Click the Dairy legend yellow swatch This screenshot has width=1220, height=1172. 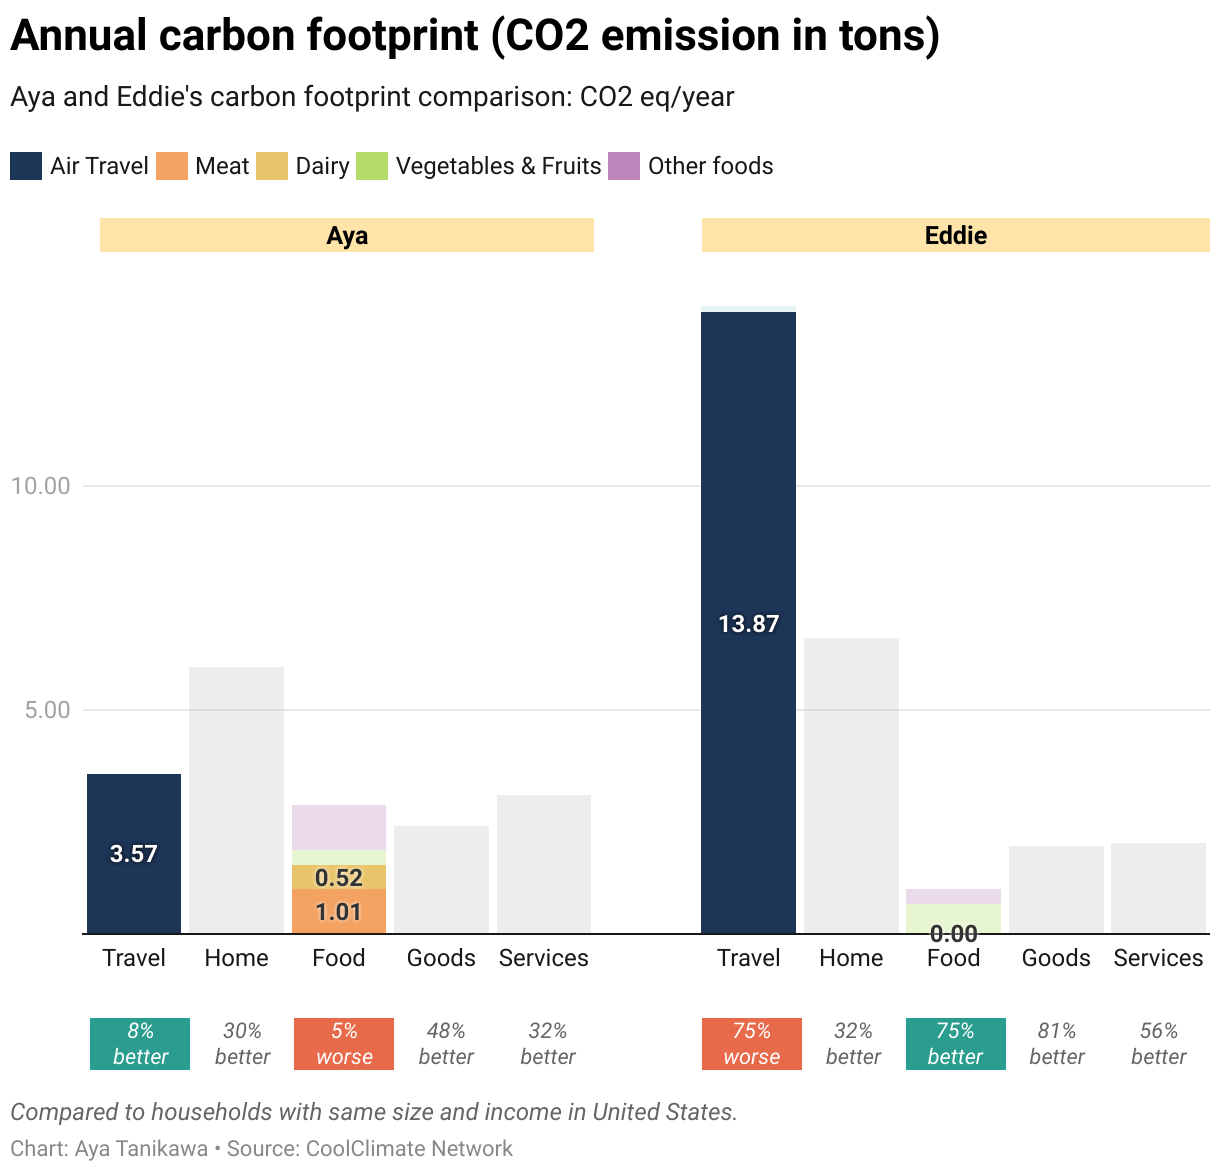coord(272,166)
